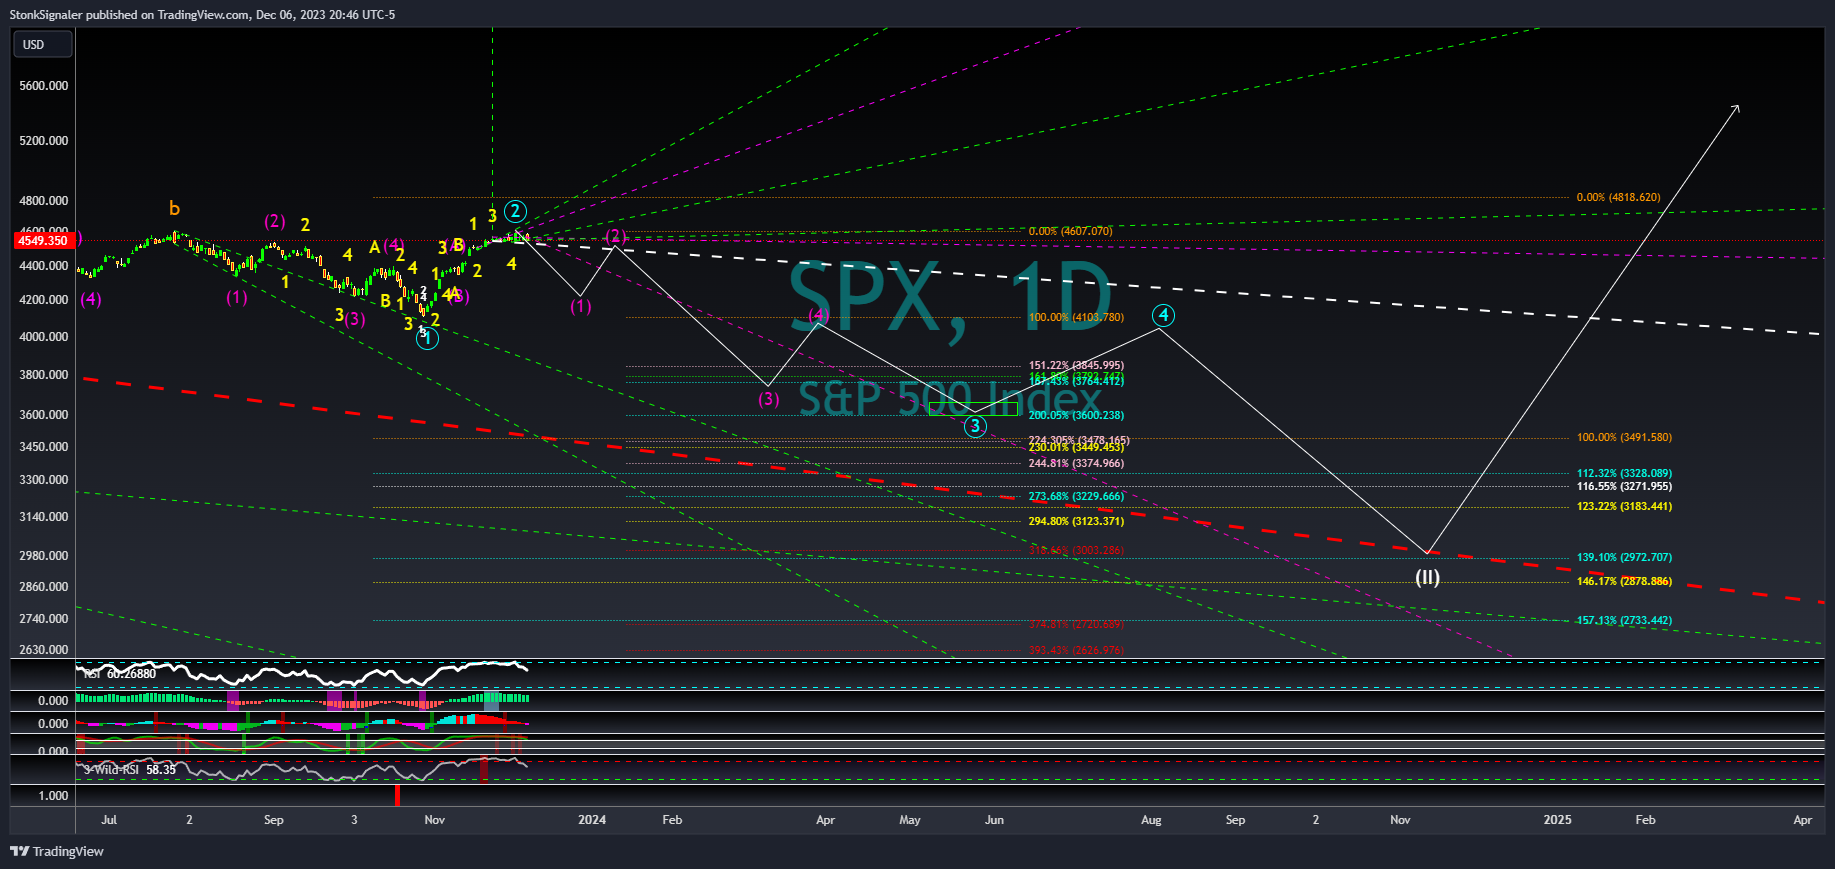Click the RSI 60.26880 indicator label
This screenshot has width=1835, height=869.
[x=119, y=674]
